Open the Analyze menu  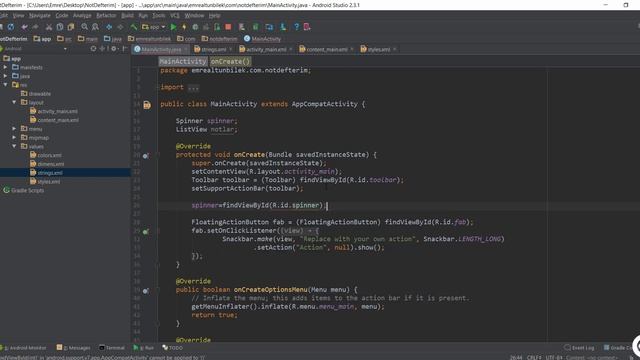pos(82,16)
